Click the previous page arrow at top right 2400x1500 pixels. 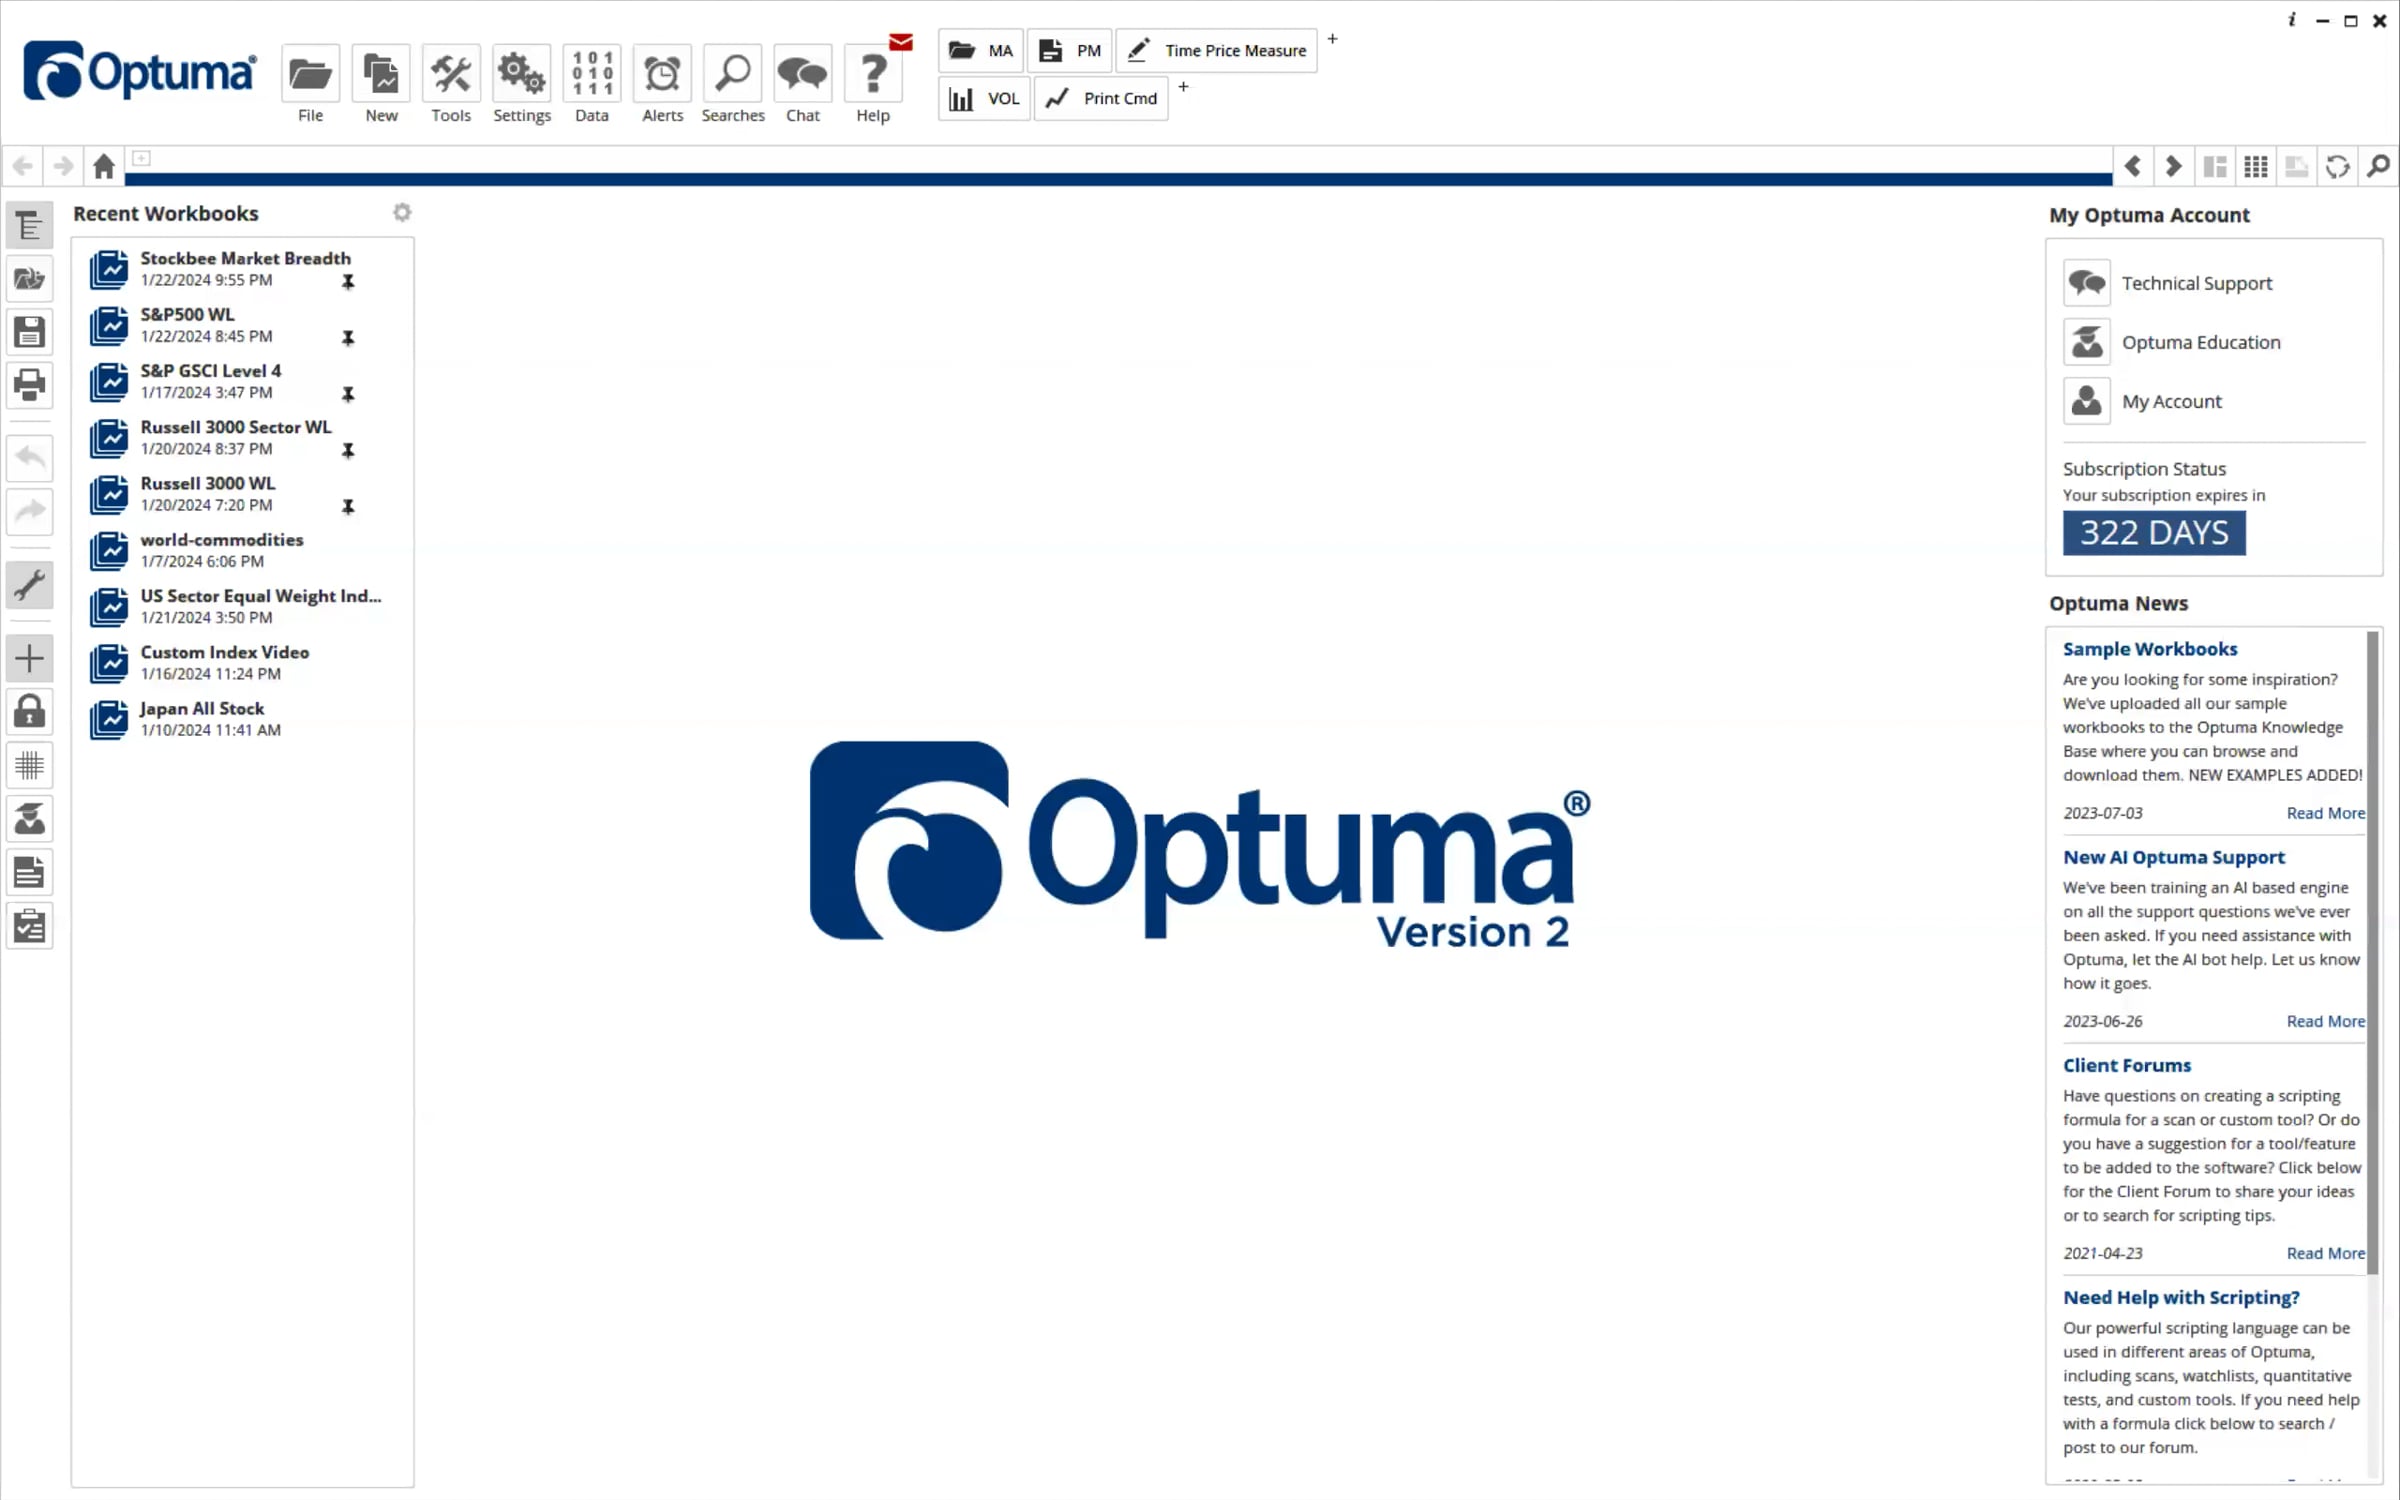click(x=2132, y=166)
